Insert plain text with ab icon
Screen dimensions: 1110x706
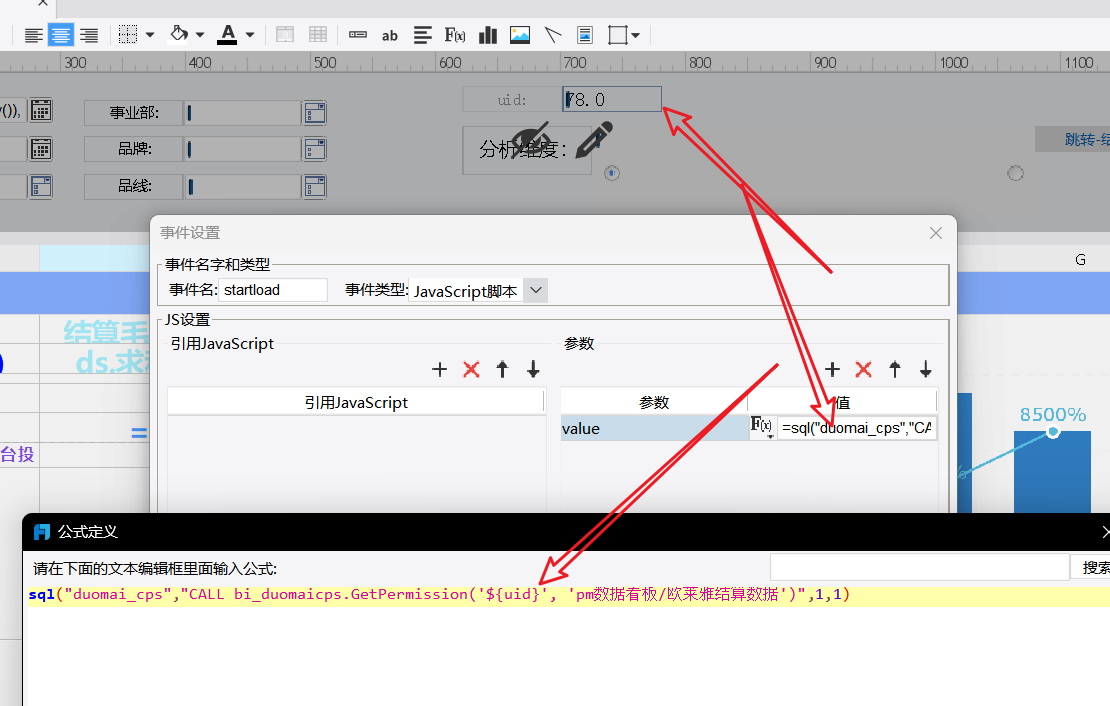click(389, 35)
